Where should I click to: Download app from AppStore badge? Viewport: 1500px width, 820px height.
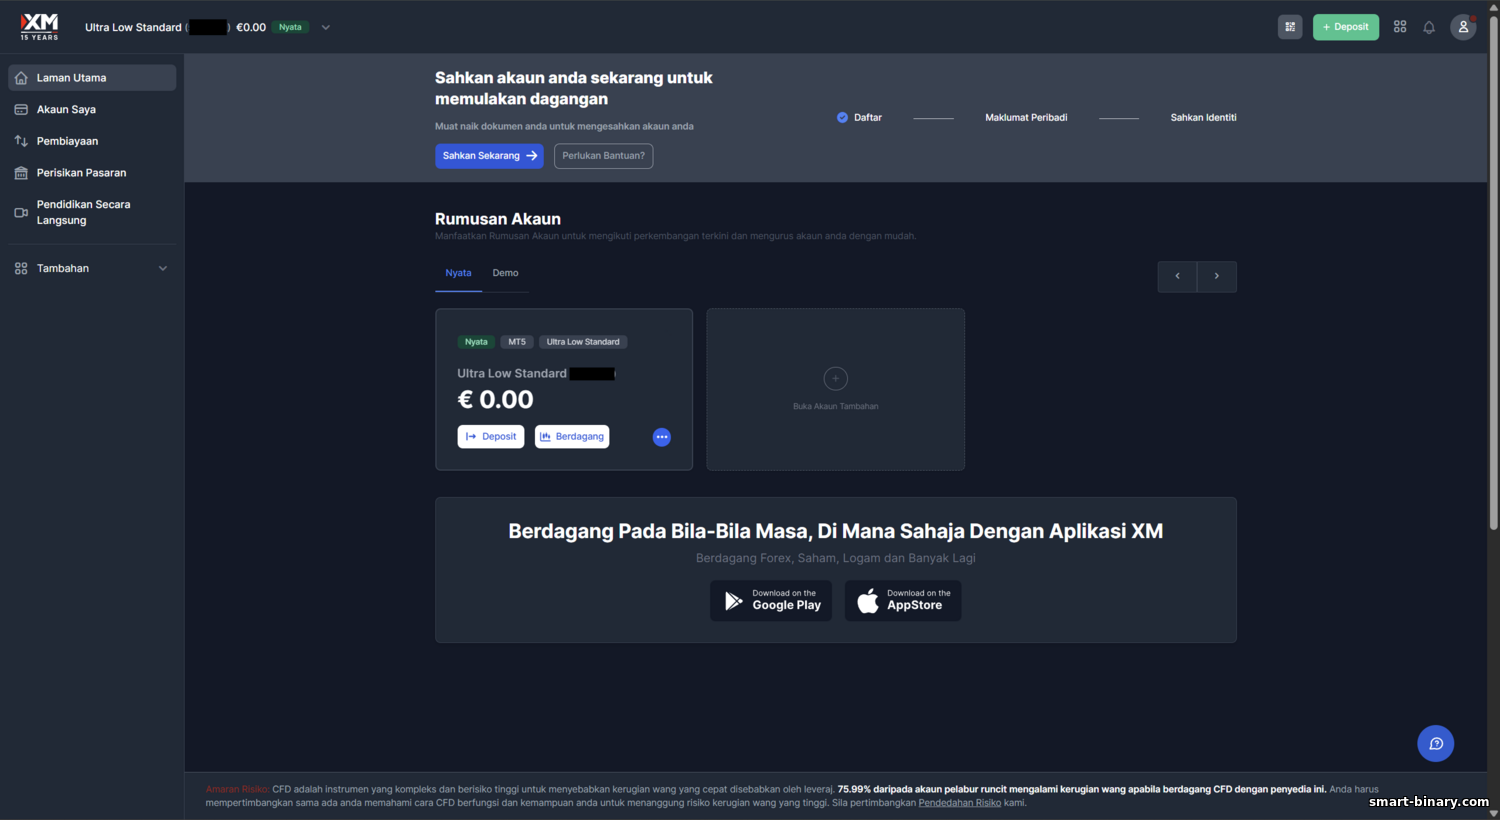coord(903,600)
